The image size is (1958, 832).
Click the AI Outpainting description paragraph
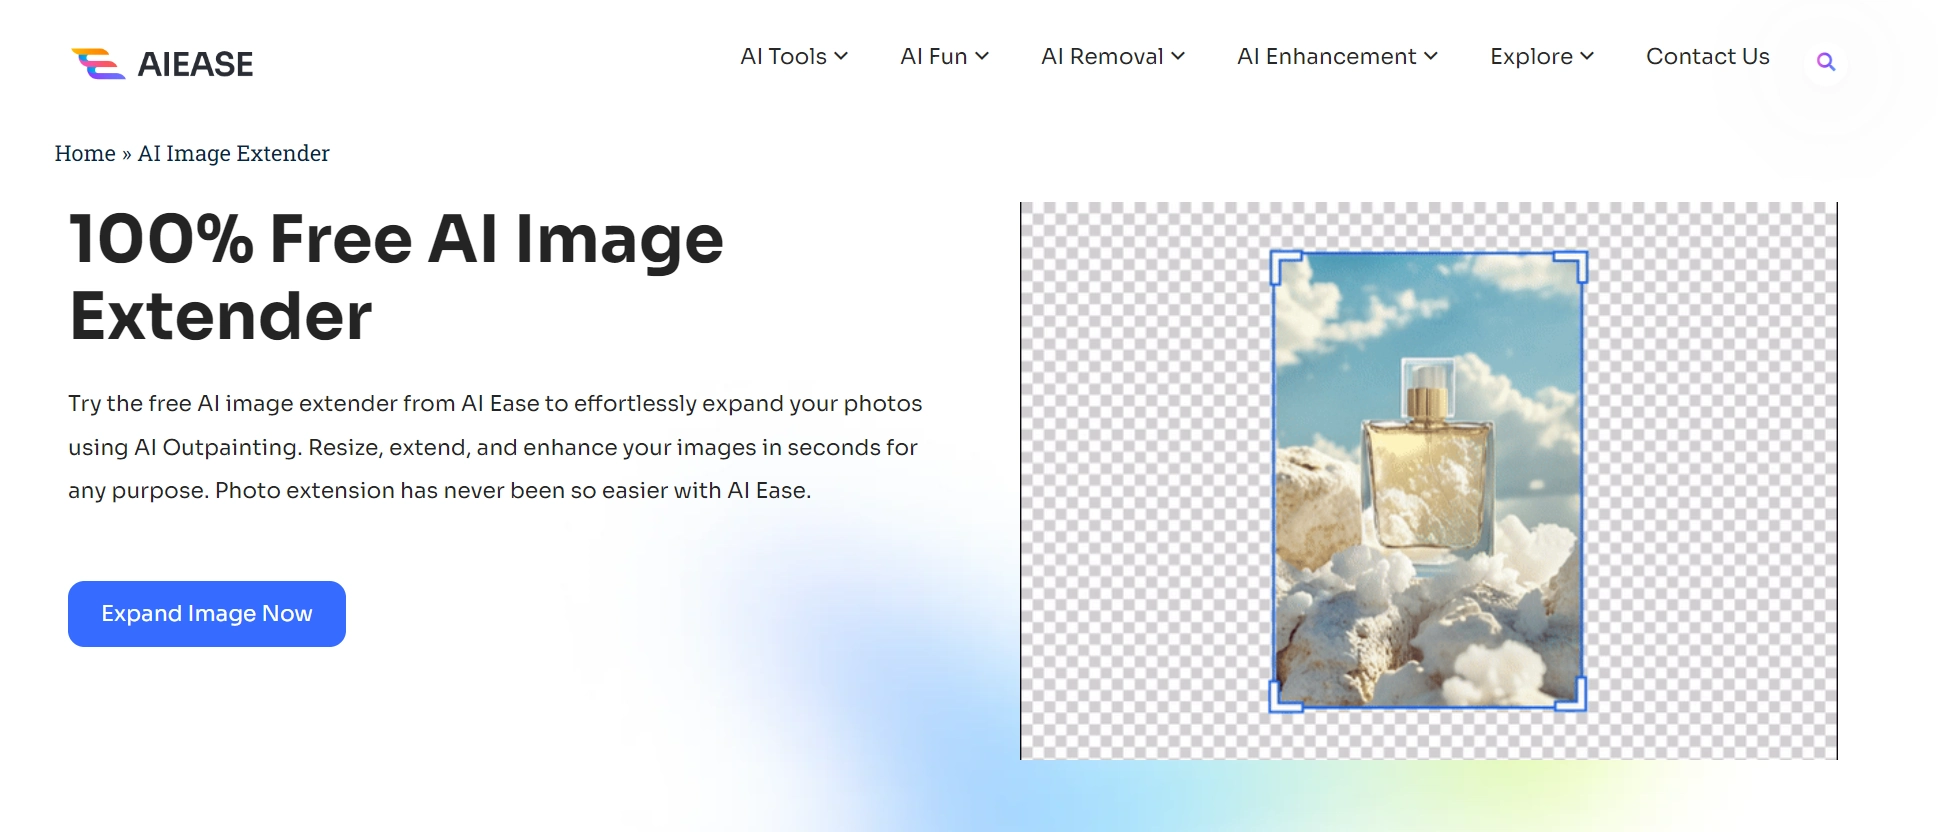pyautogui.click(x=494, y=447)
